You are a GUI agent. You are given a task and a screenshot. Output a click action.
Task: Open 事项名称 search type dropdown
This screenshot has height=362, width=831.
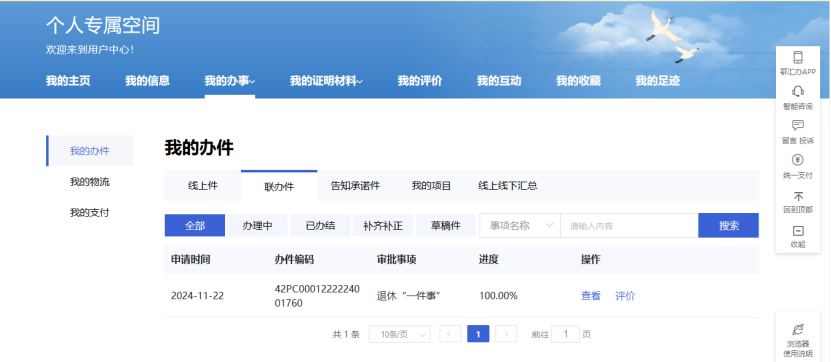[x=520, y=226]
